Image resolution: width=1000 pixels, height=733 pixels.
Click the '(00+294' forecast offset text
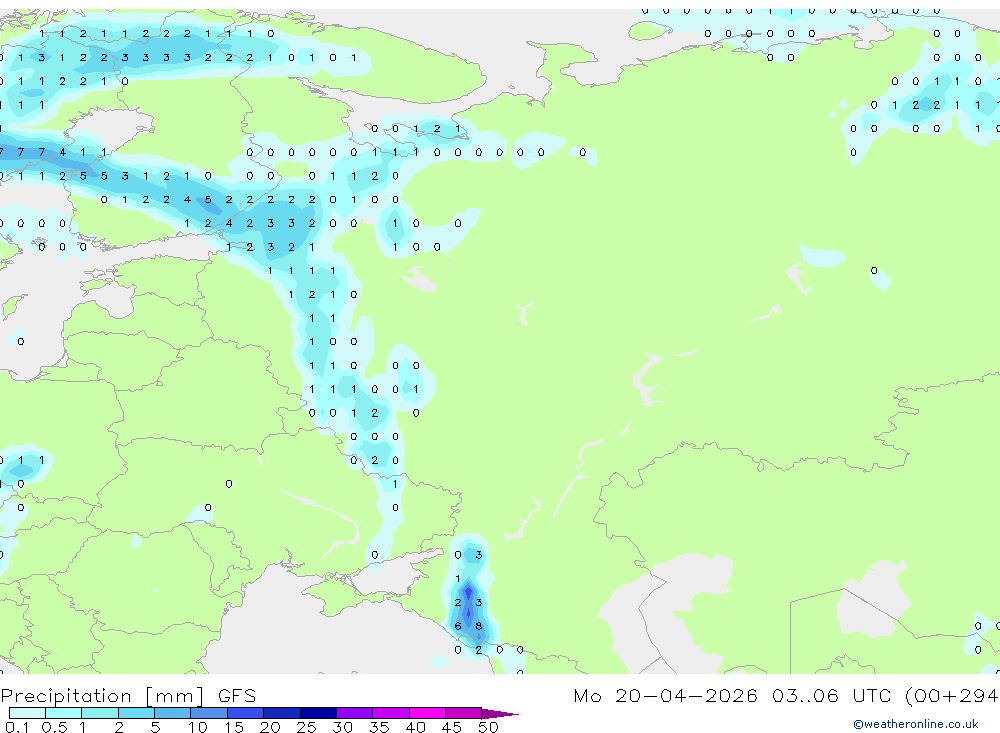[x=952, y=695]
